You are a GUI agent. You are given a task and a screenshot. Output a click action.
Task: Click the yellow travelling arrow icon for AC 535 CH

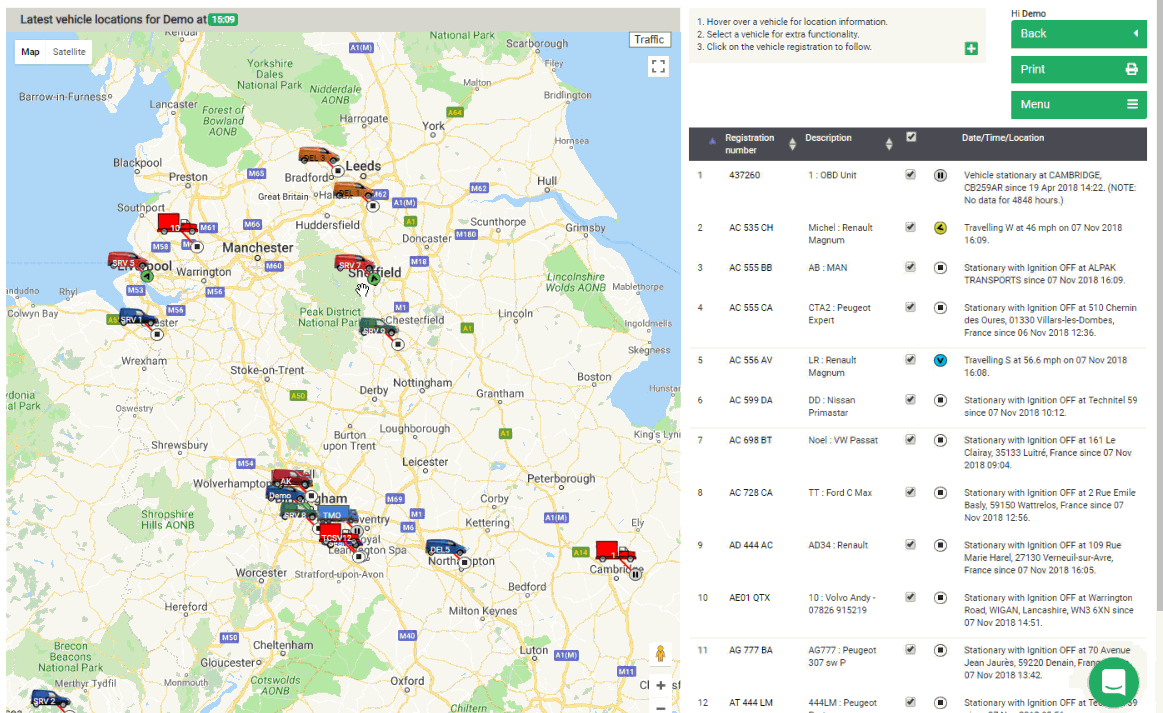[939, 227]
